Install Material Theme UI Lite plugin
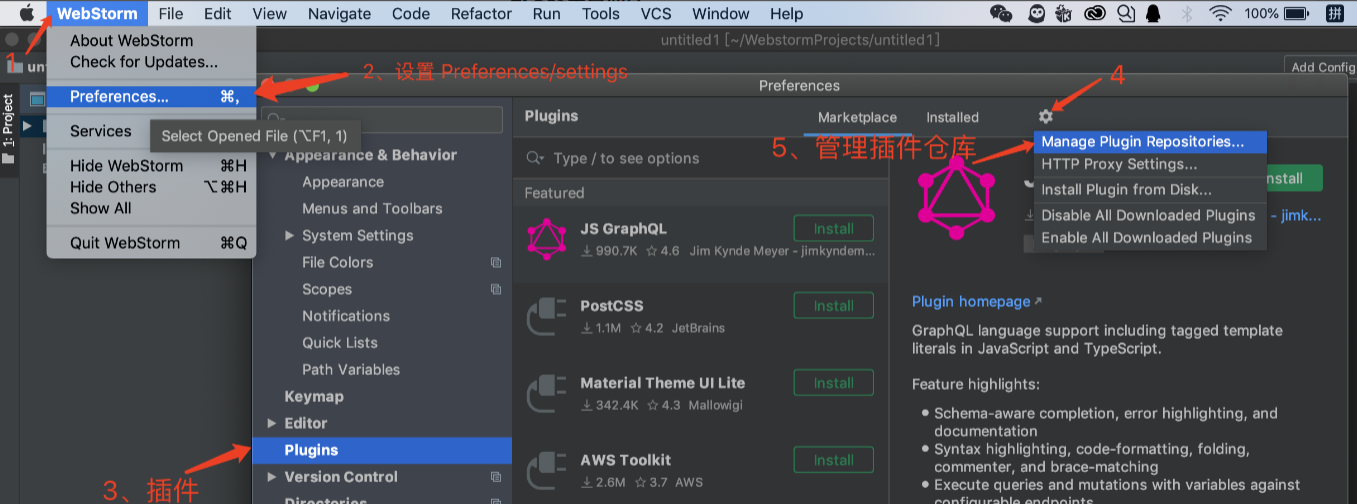Image resolution: width=1357 pixels, height=504 pixels. pyautogui.click(x=834, y=382)
